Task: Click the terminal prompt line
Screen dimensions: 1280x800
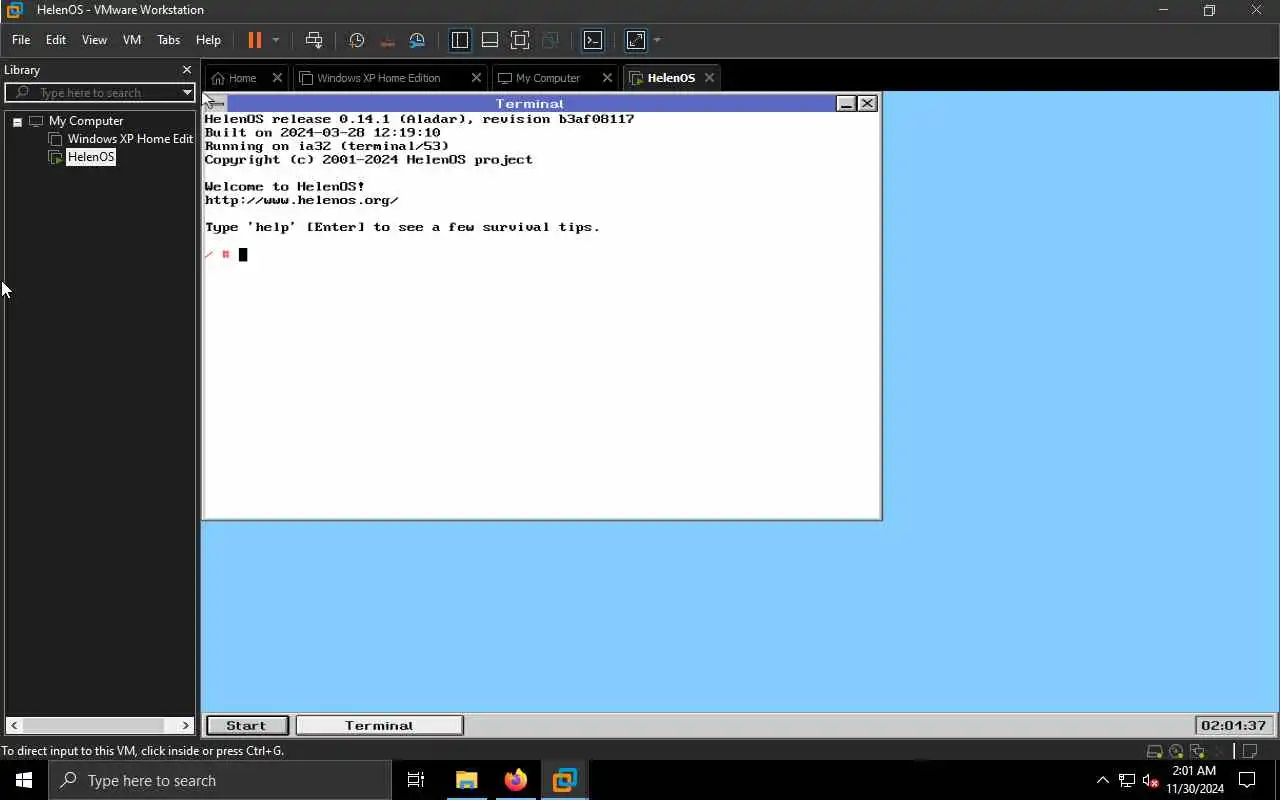Action: point(227,254)
